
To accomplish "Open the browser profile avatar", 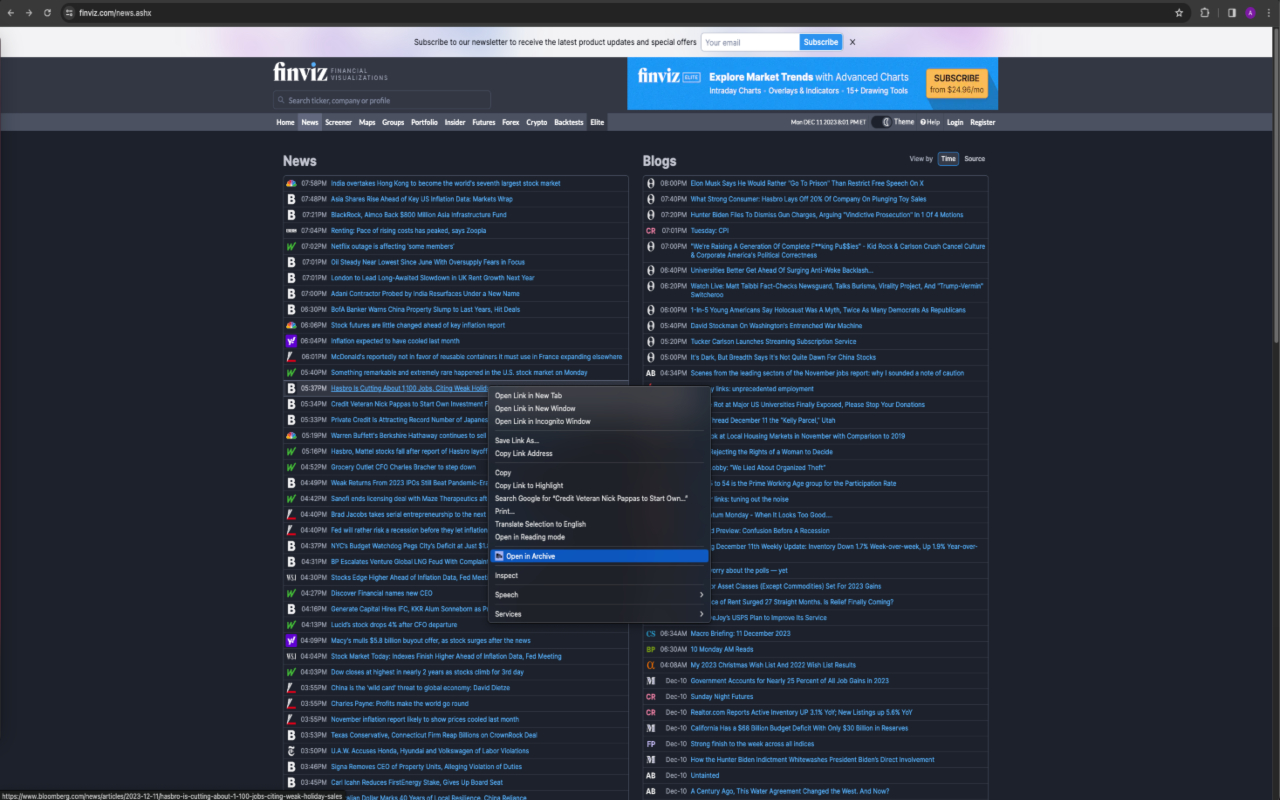I will (x=1248, y=13).
